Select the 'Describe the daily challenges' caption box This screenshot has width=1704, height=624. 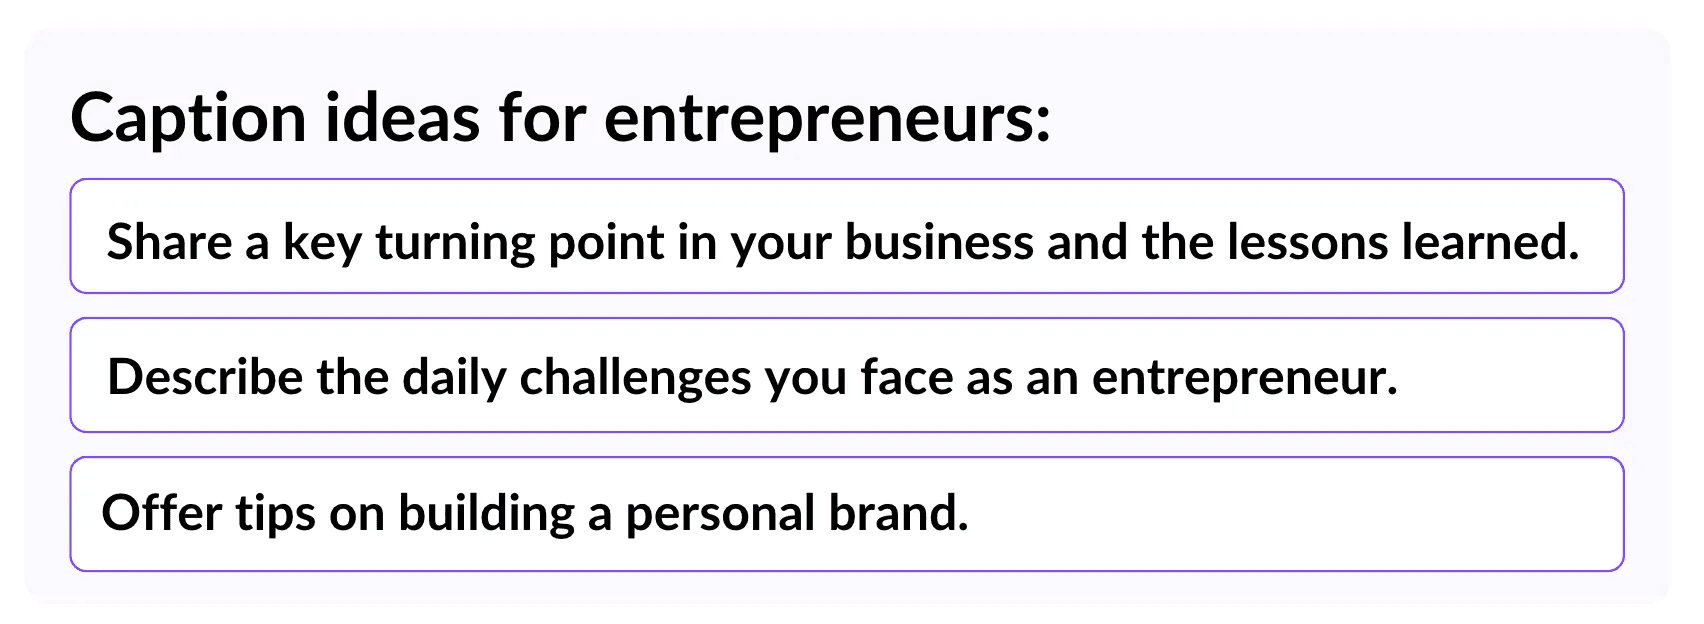click(846, 375)
